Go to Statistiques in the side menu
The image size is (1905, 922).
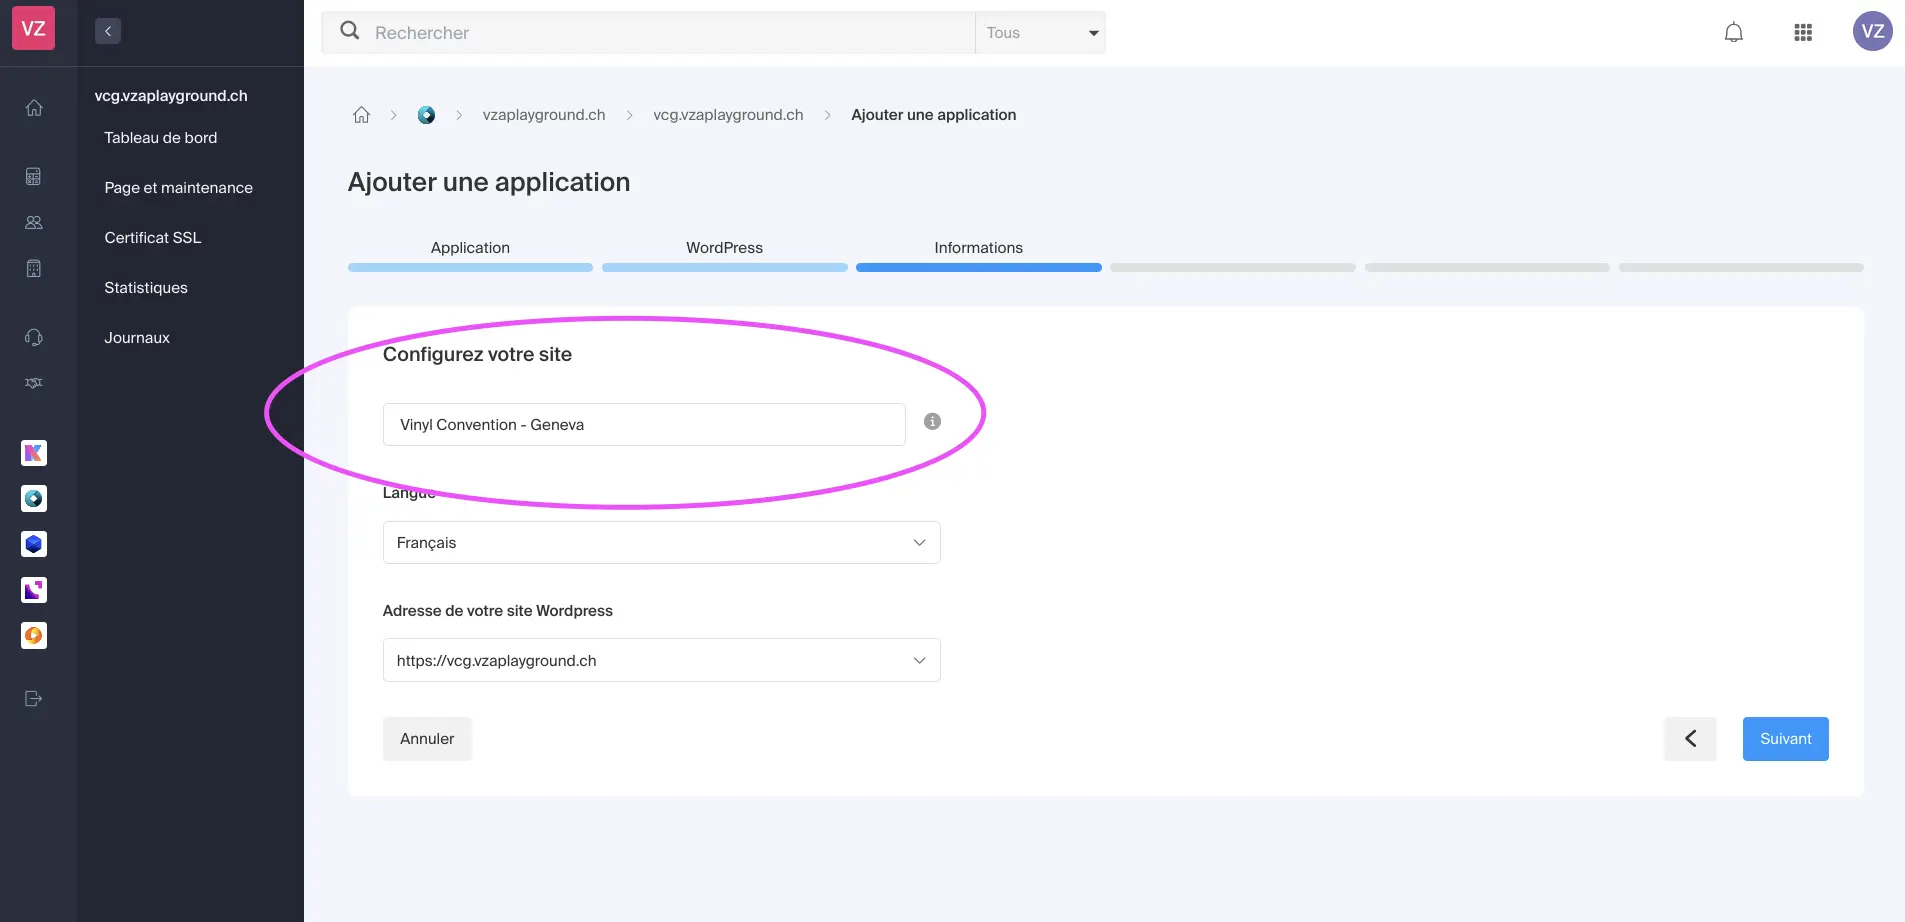click(x=146, y=288)
